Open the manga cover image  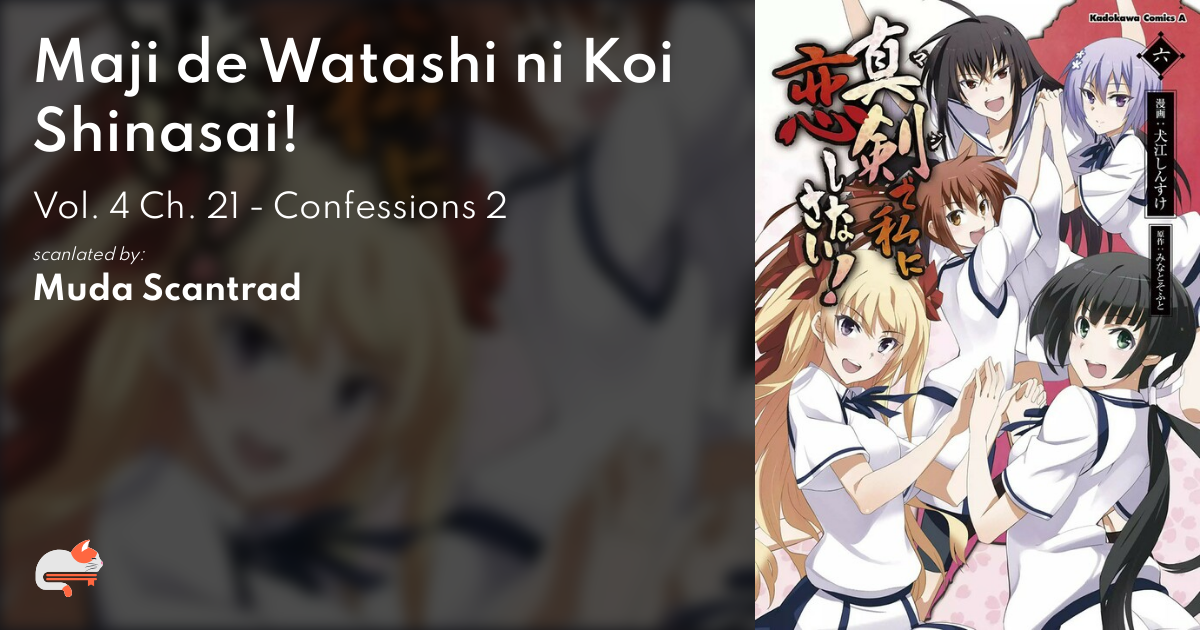coord(977,315)
